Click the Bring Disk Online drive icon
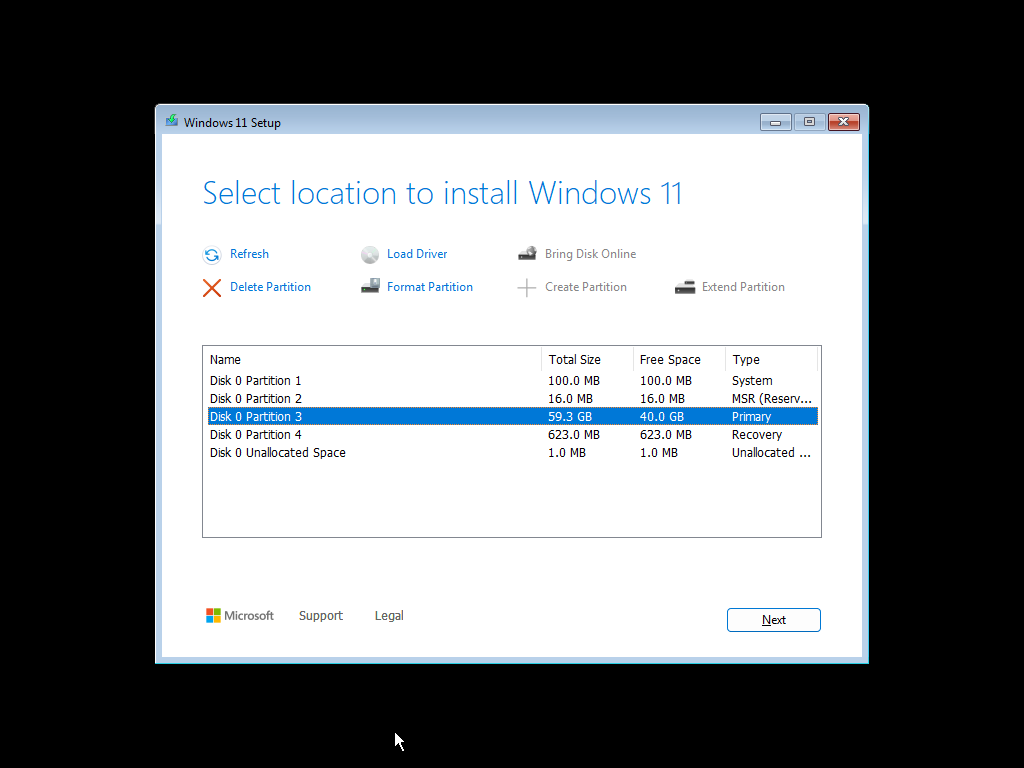 pos(528,253)
